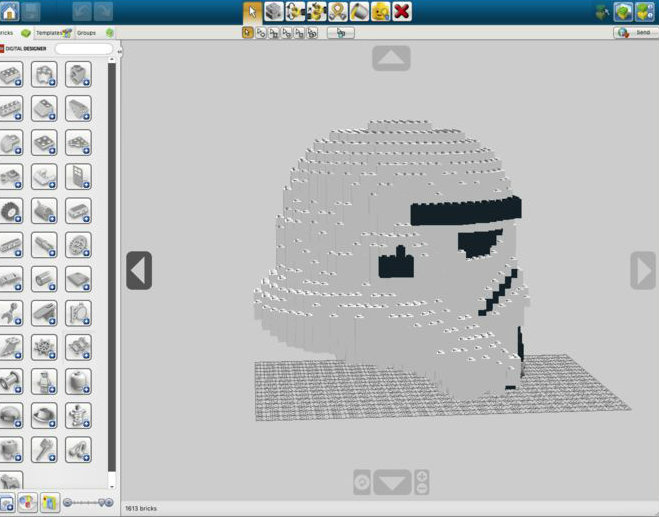The height and width of the screenshot is (517, 659).
Task: Open the Templates tab
Action: coord(54,33)
